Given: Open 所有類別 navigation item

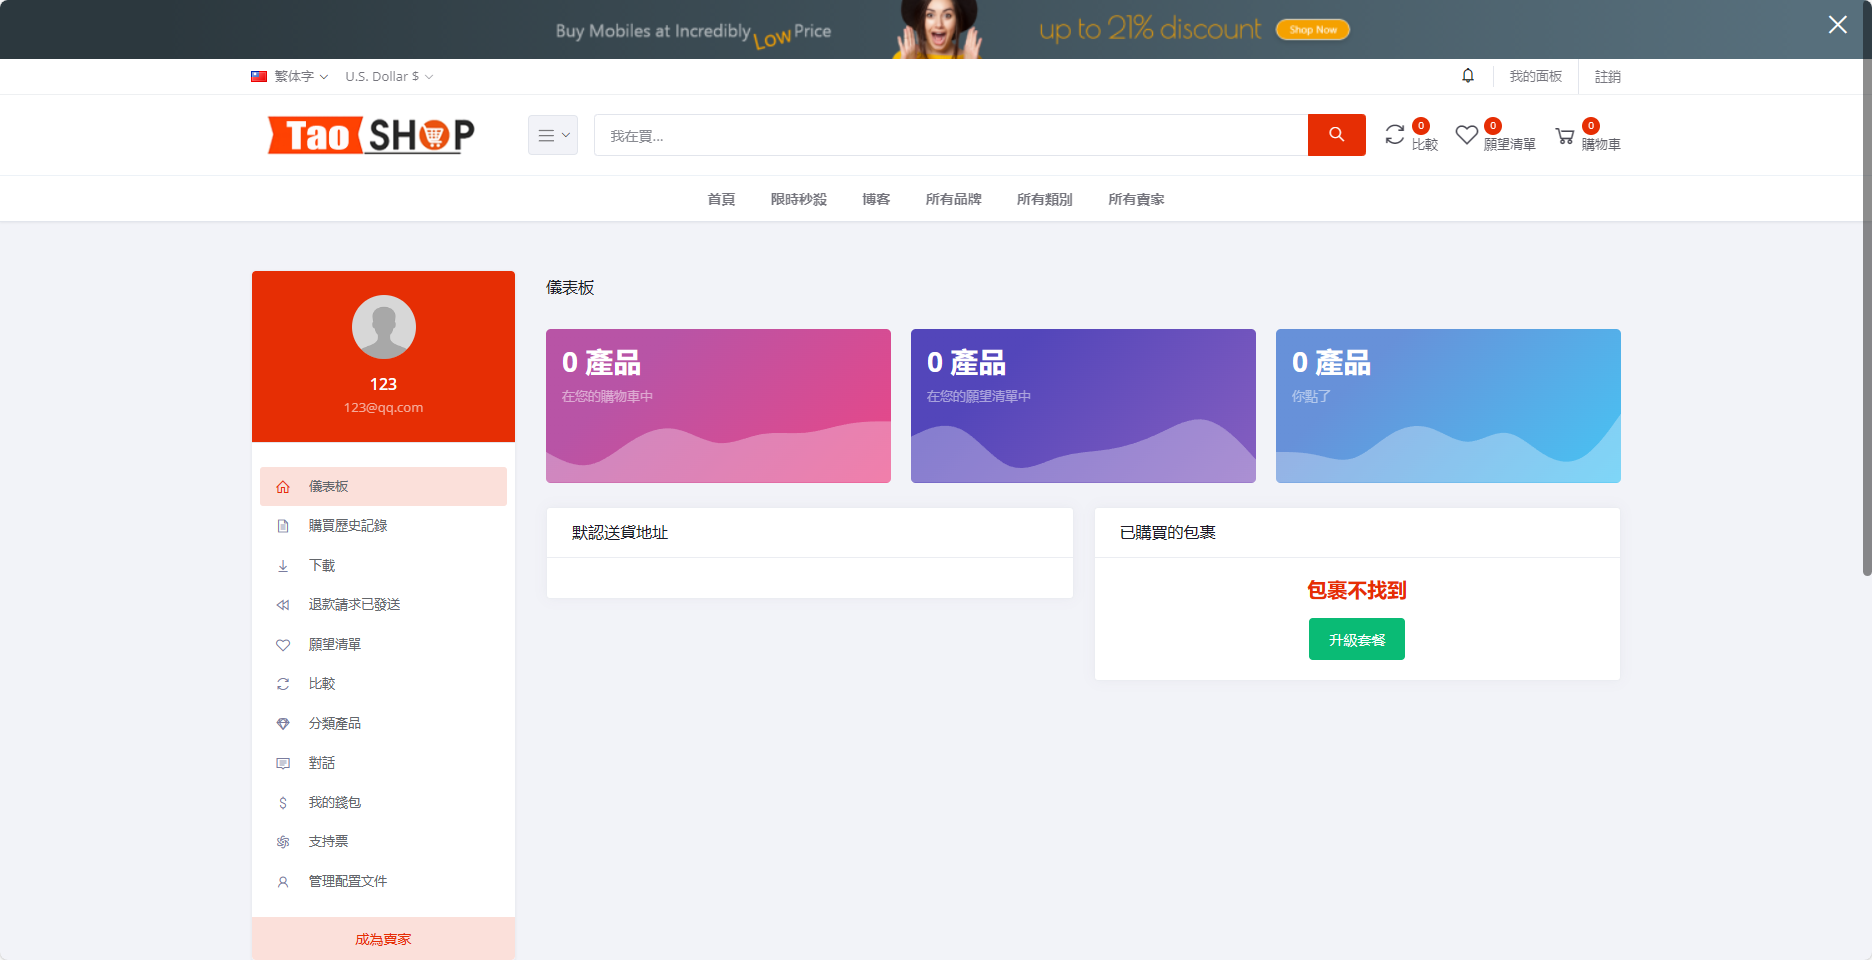Looking at the screenshot, I should (x=1044, y=199).
